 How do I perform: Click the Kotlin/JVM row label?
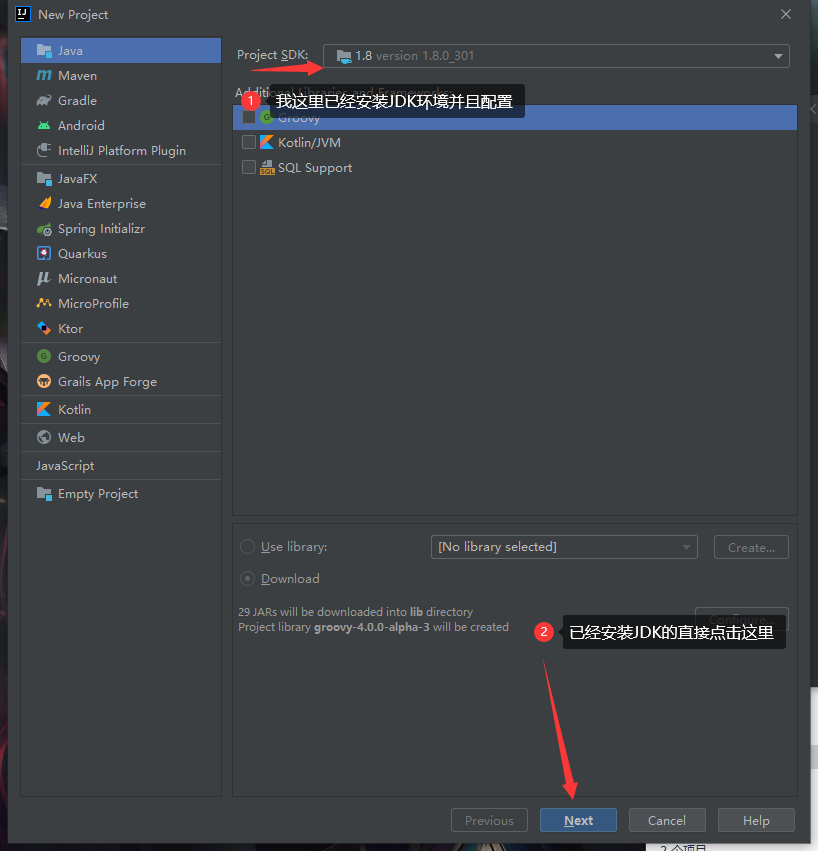[x=309, y=142]
